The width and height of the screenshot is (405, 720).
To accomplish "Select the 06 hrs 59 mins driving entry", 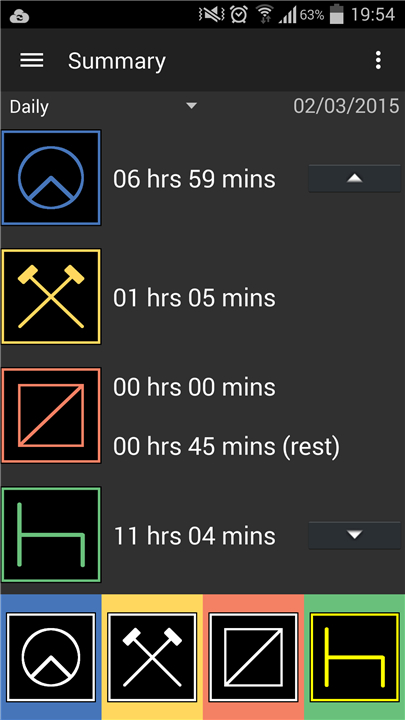I will (x=194, y=179).
